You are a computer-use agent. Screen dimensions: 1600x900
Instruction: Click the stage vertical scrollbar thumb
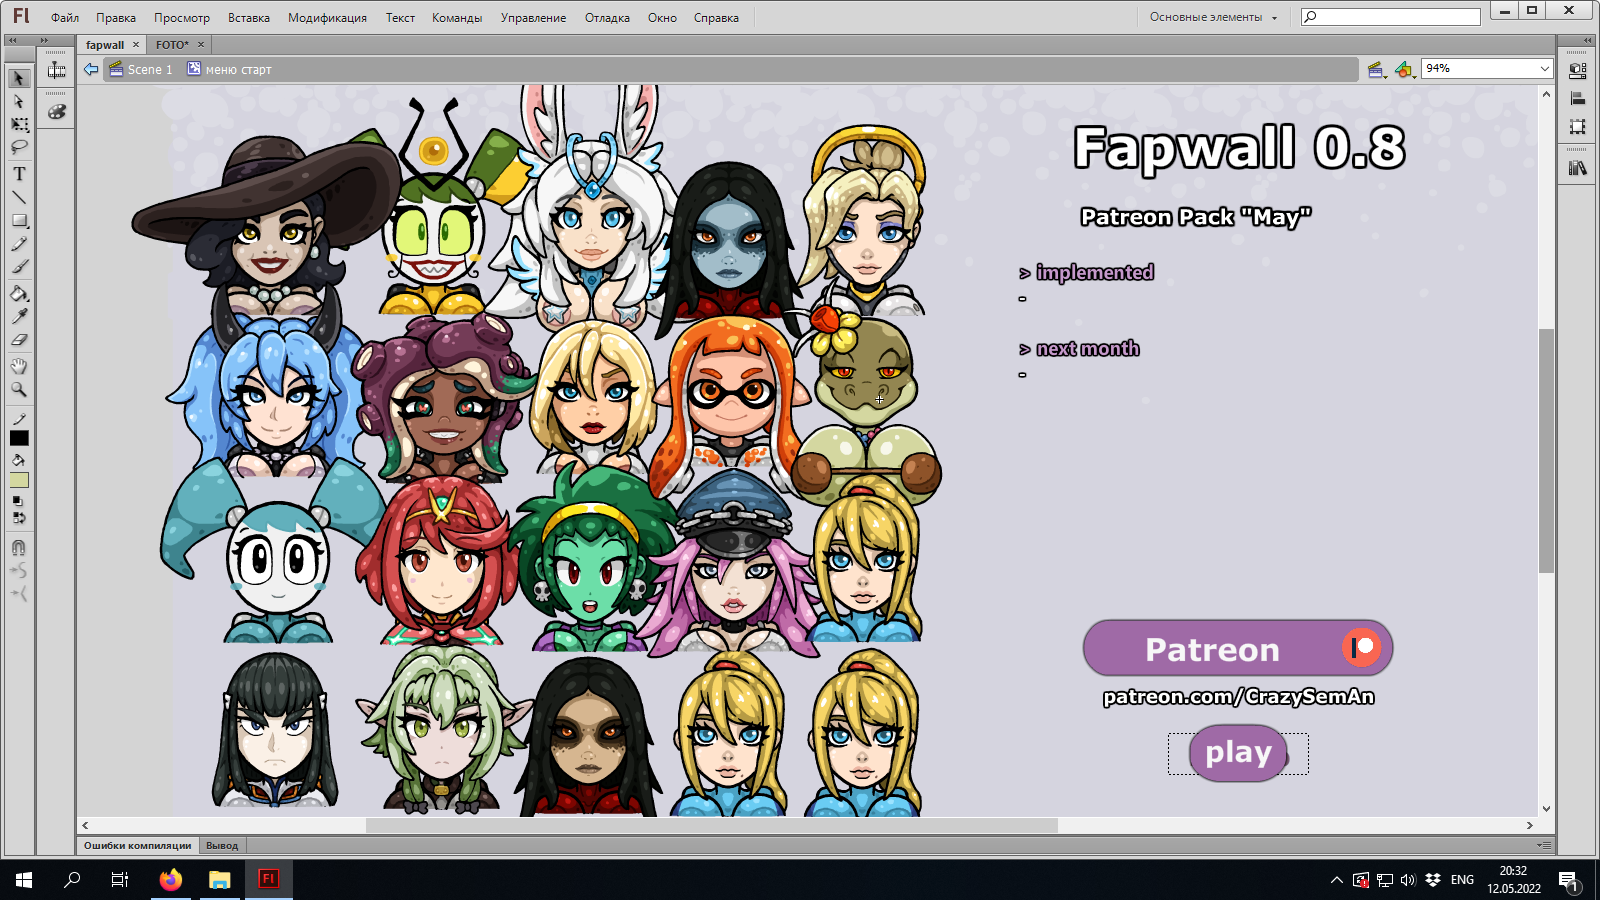tap(1546, 450)
